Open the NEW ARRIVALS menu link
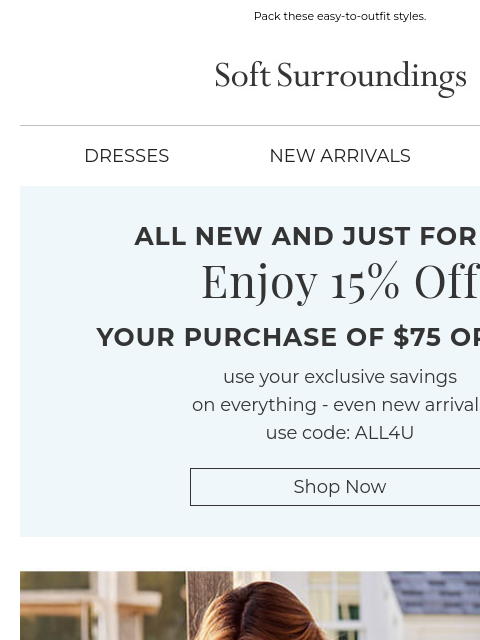 pos(340,156)
